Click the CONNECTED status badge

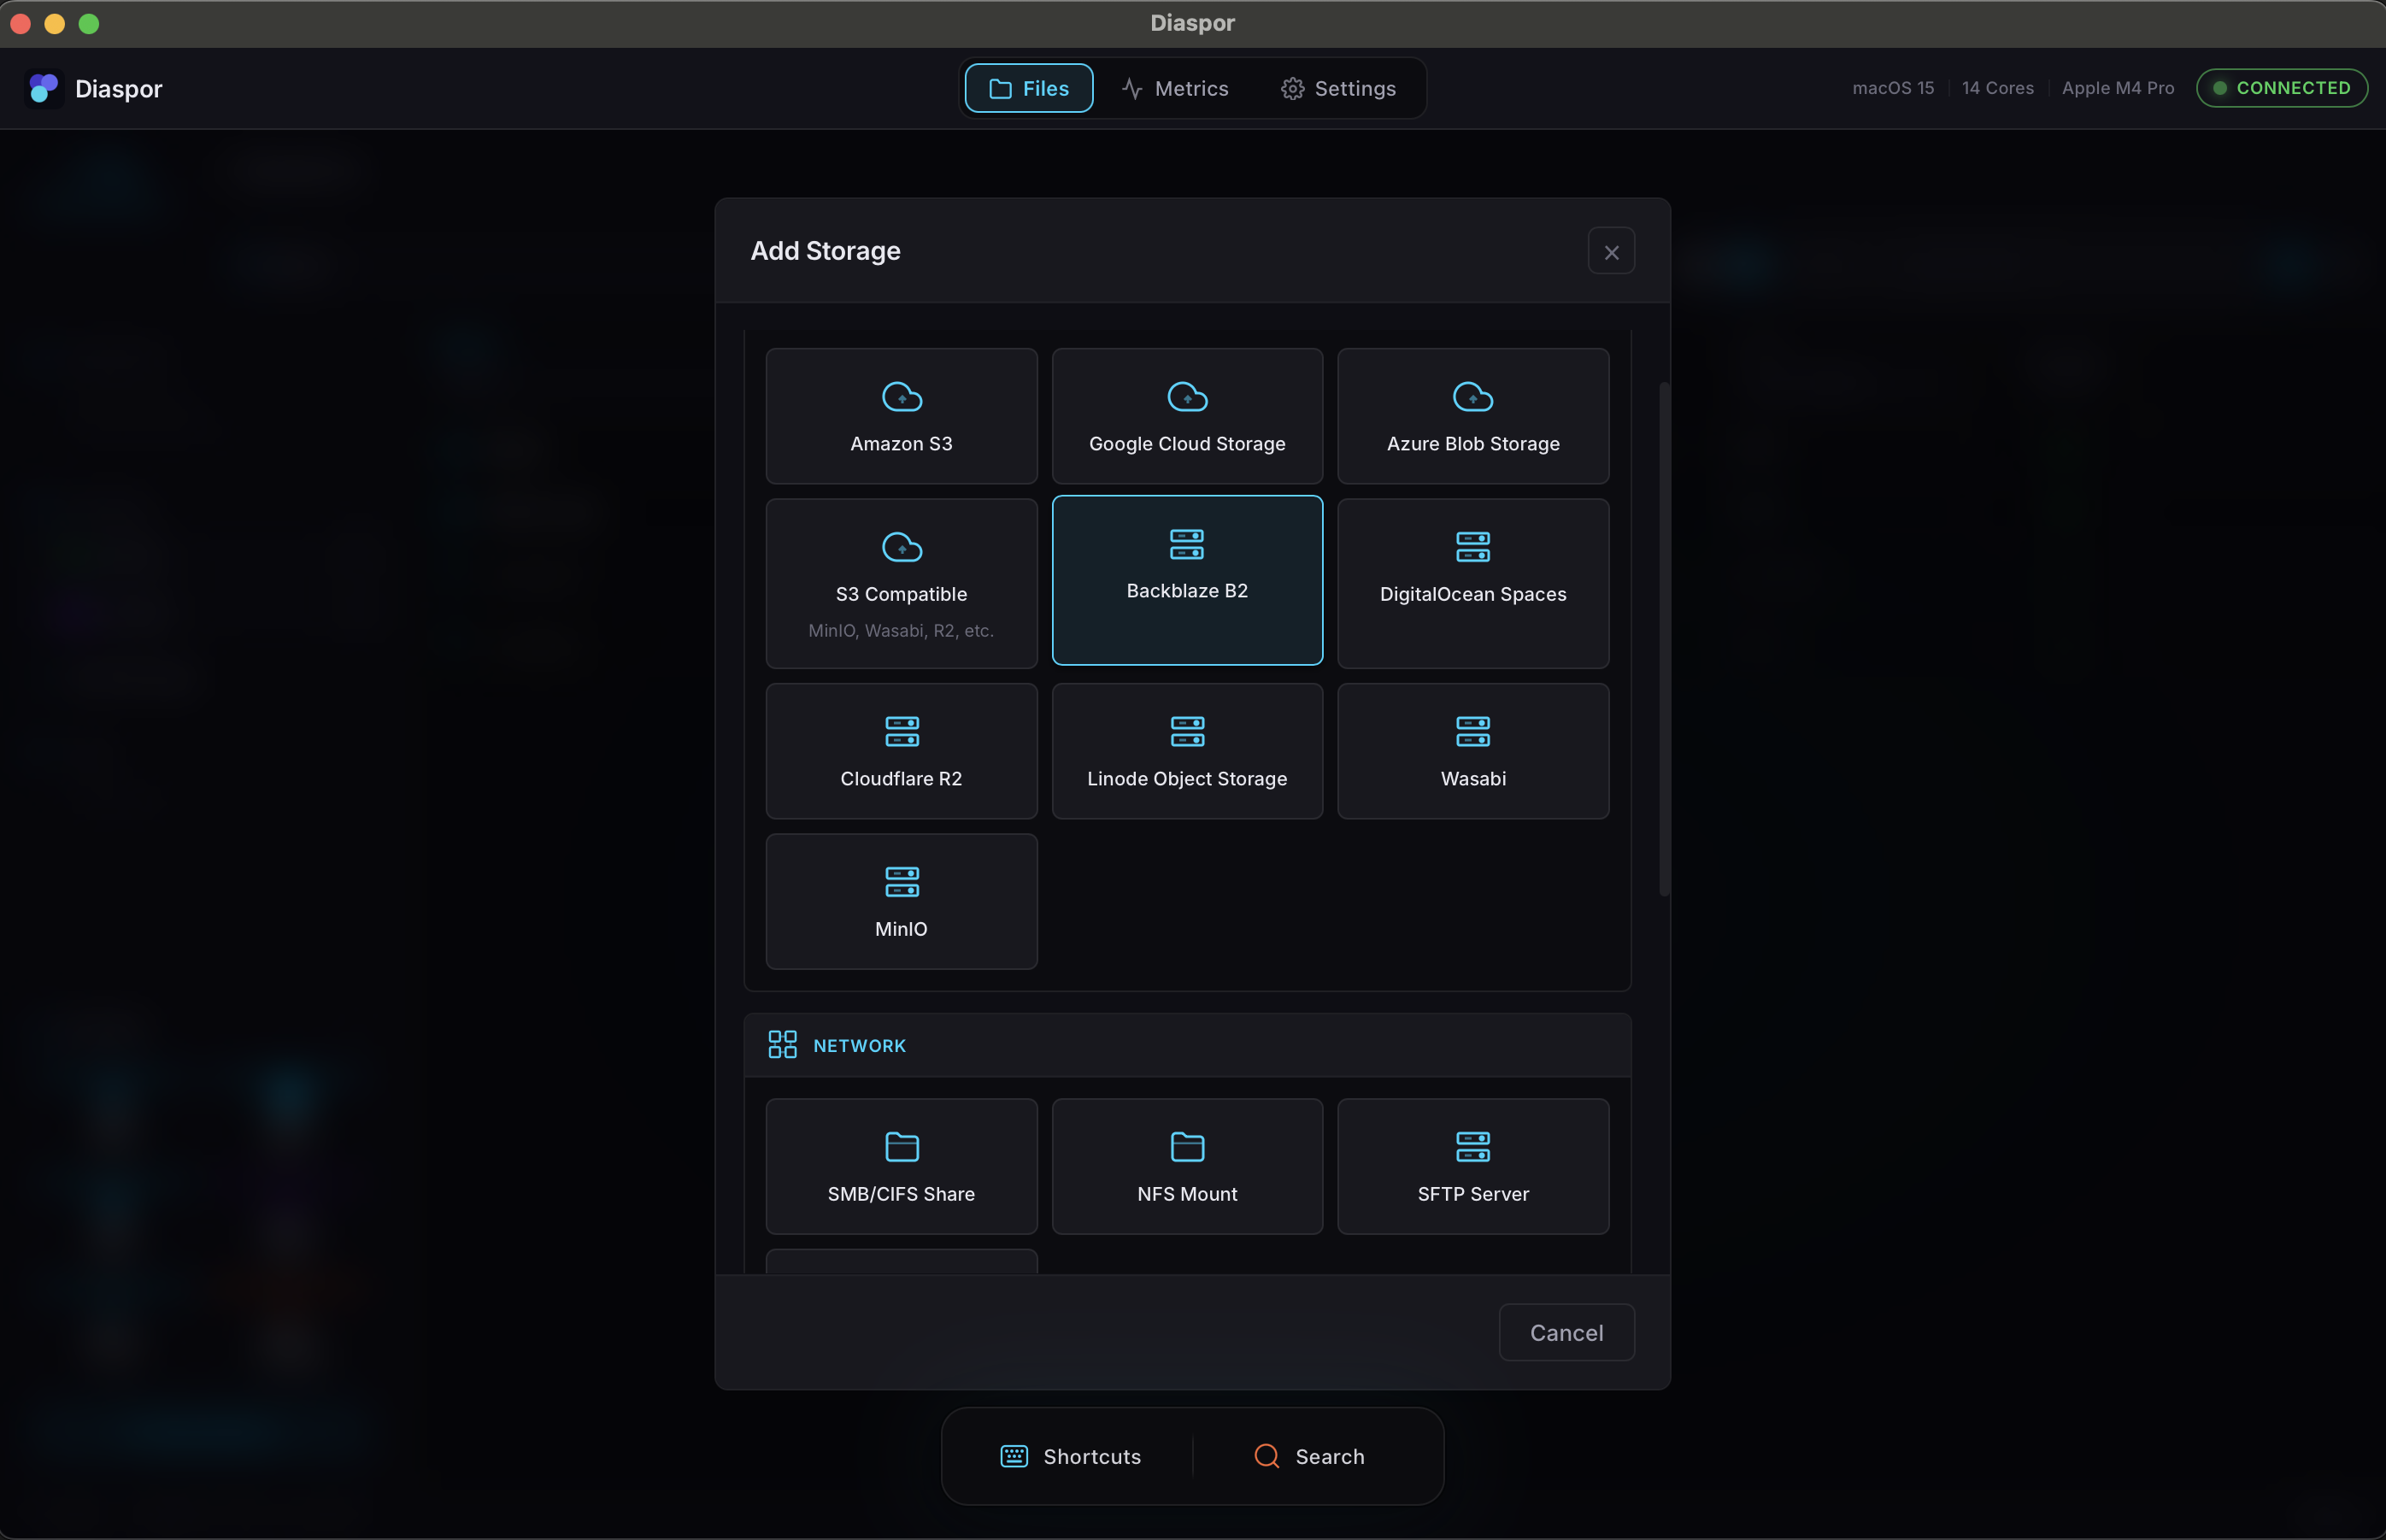tap(2281, 88)
